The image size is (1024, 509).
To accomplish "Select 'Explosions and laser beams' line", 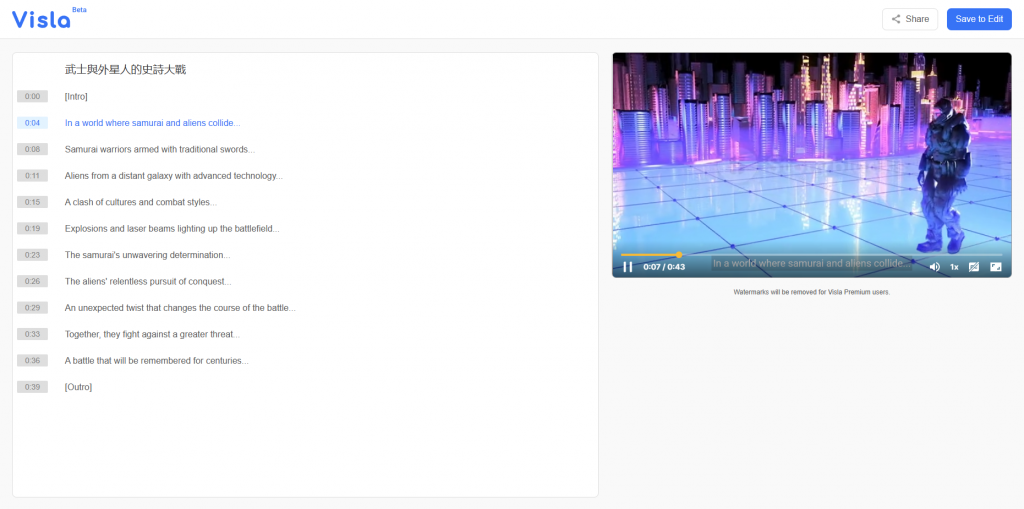I will point(172,229).
